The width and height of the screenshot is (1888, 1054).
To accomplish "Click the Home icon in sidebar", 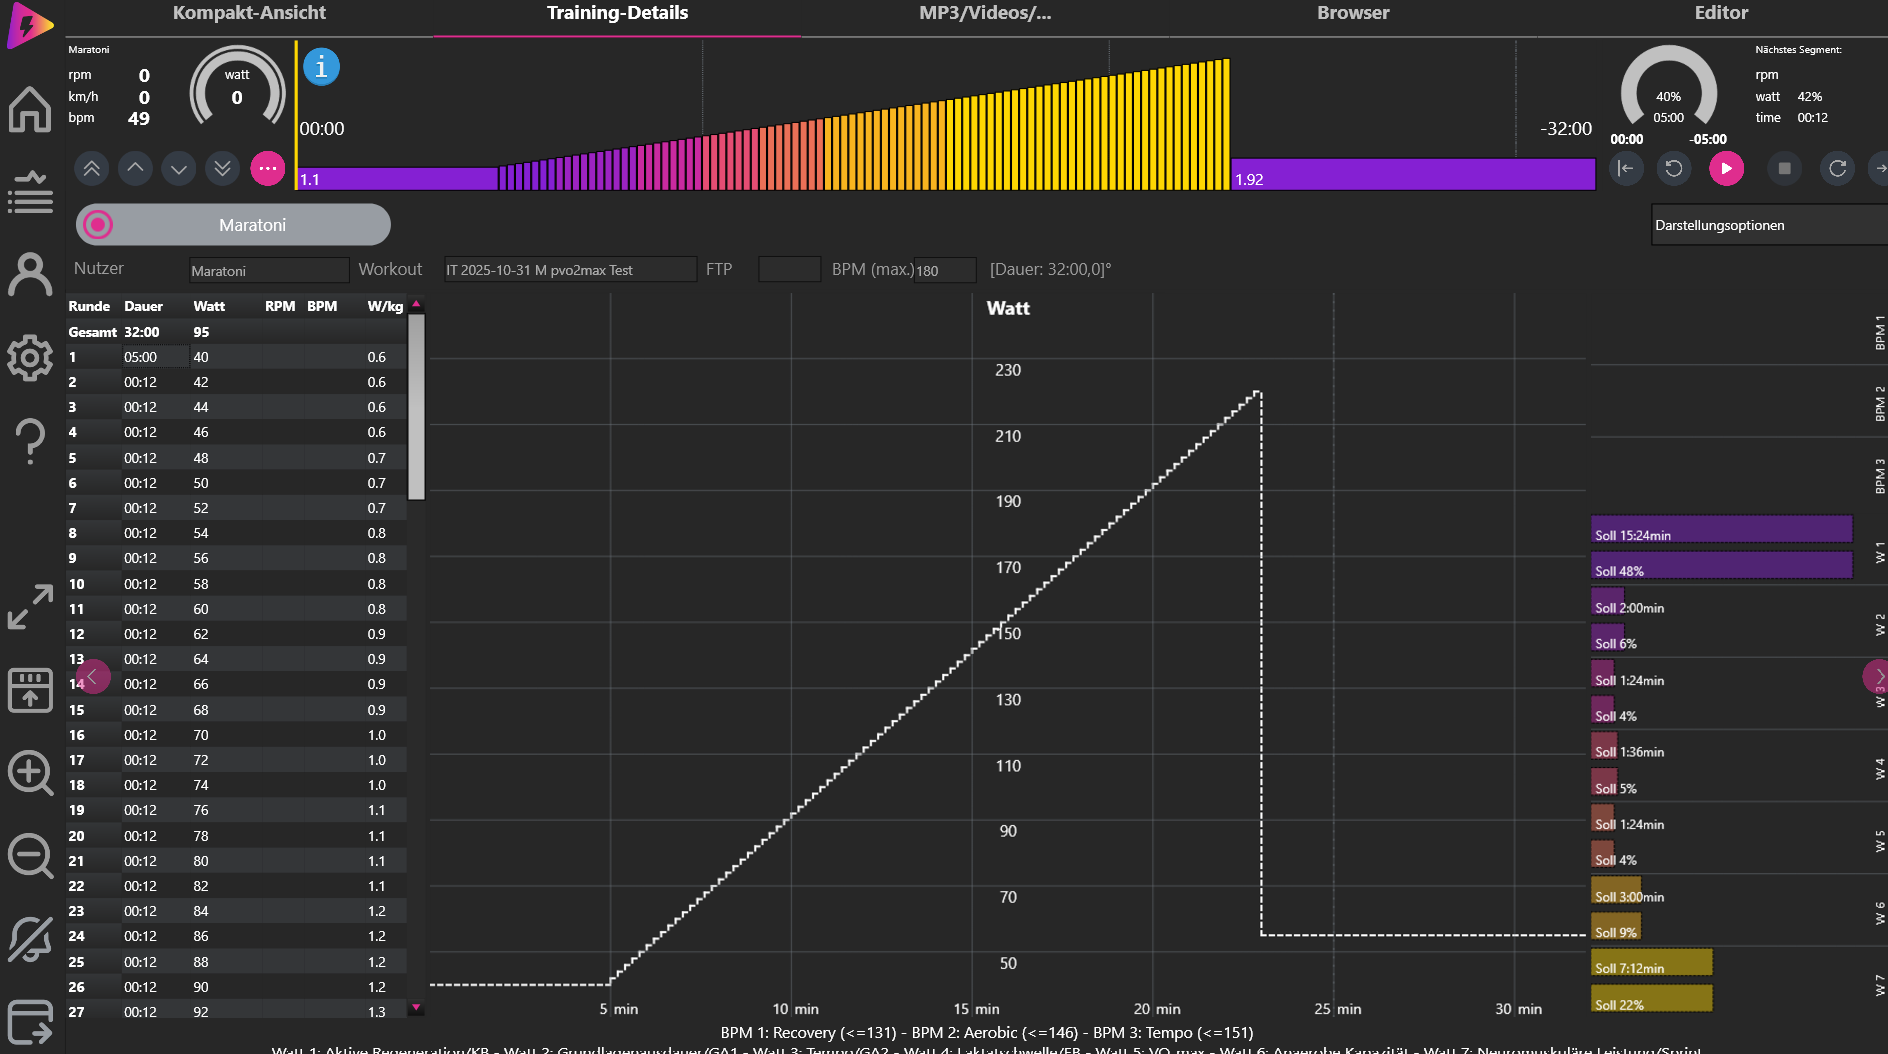I will click(x=30, y=109).
